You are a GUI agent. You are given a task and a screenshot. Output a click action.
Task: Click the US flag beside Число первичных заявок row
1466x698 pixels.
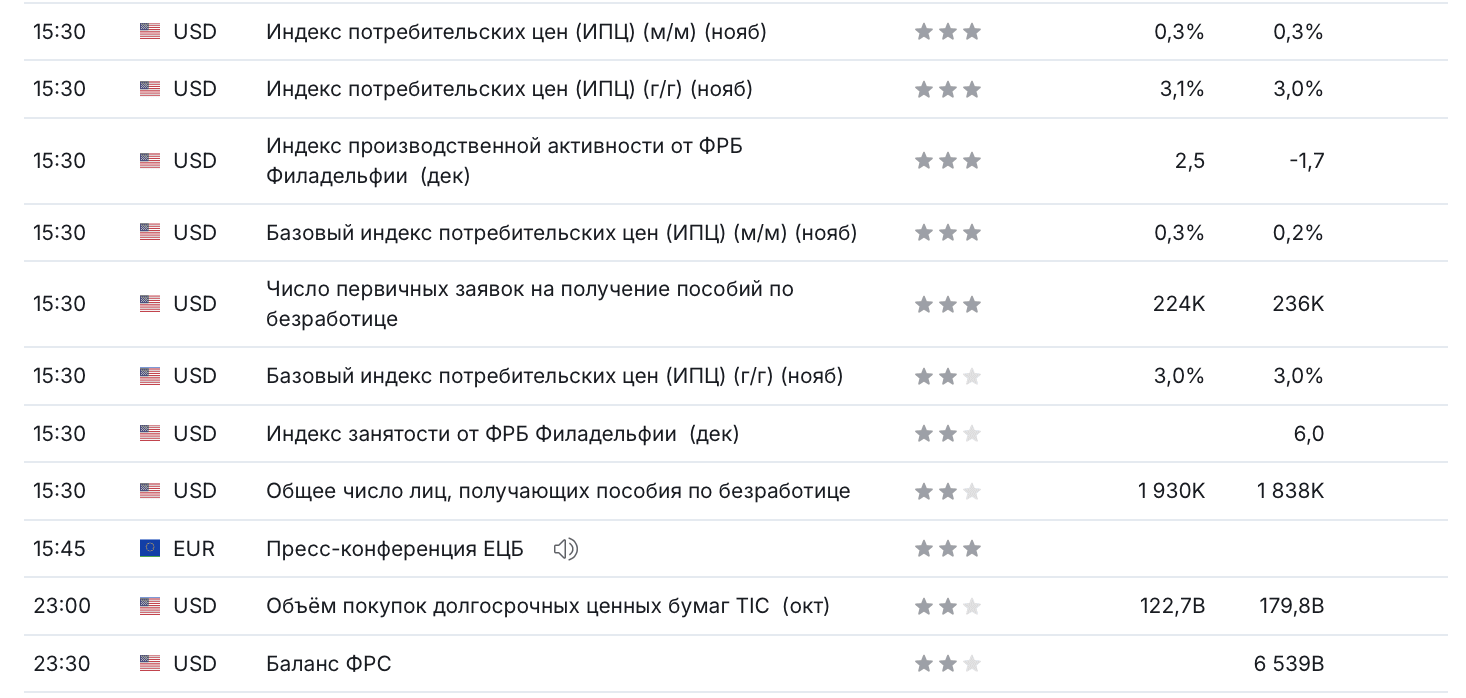pos(150,304)
